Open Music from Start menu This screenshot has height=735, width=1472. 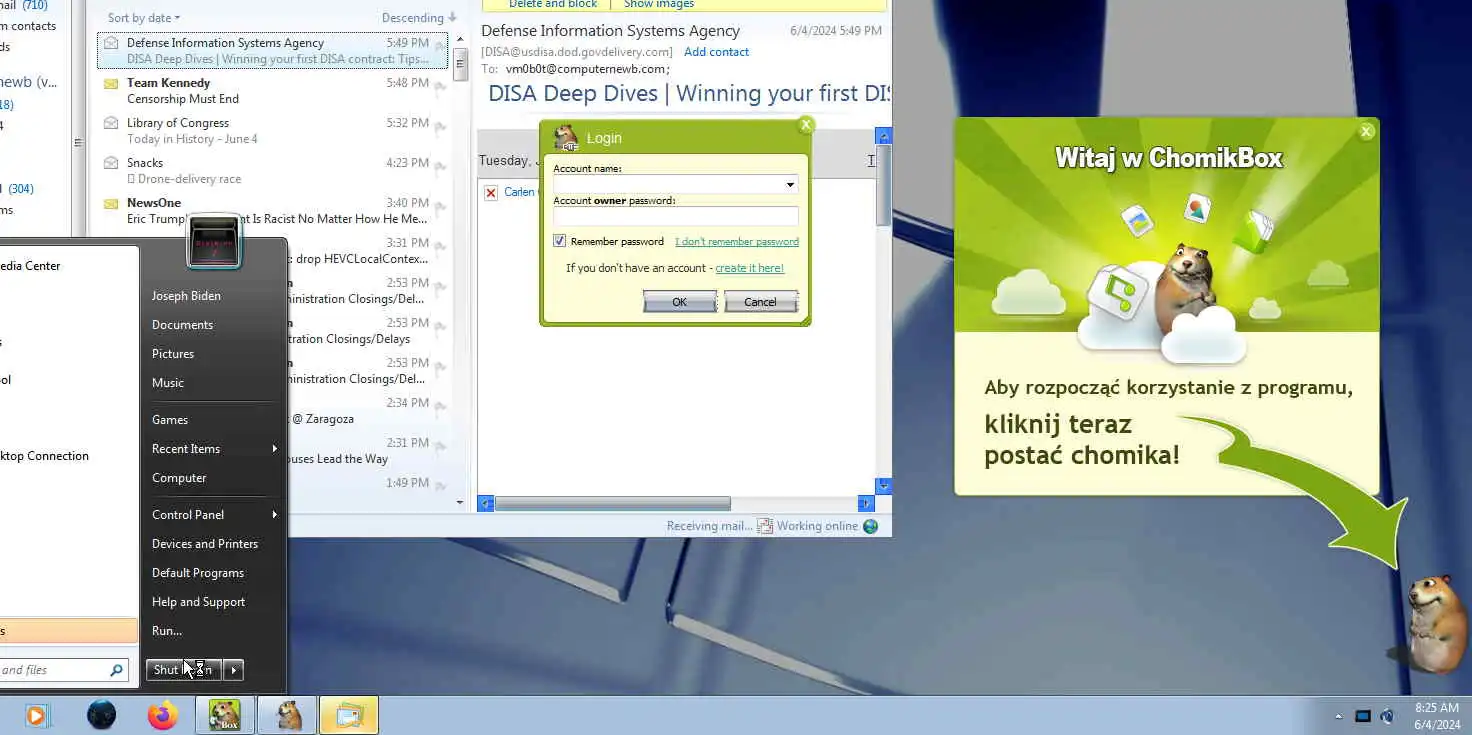click(x=168, y=383)
